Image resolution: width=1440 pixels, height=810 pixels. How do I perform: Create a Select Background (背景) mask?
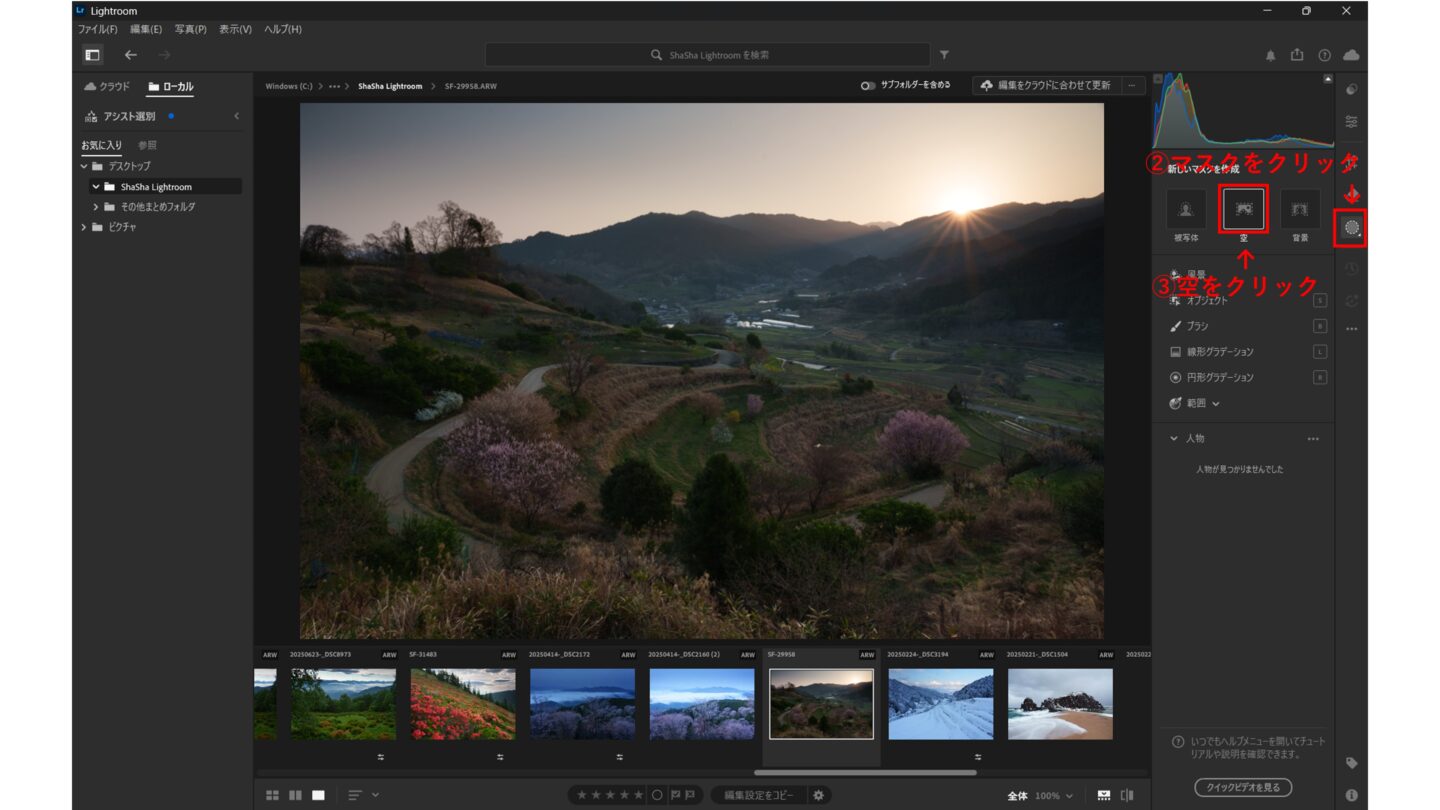1300,209
